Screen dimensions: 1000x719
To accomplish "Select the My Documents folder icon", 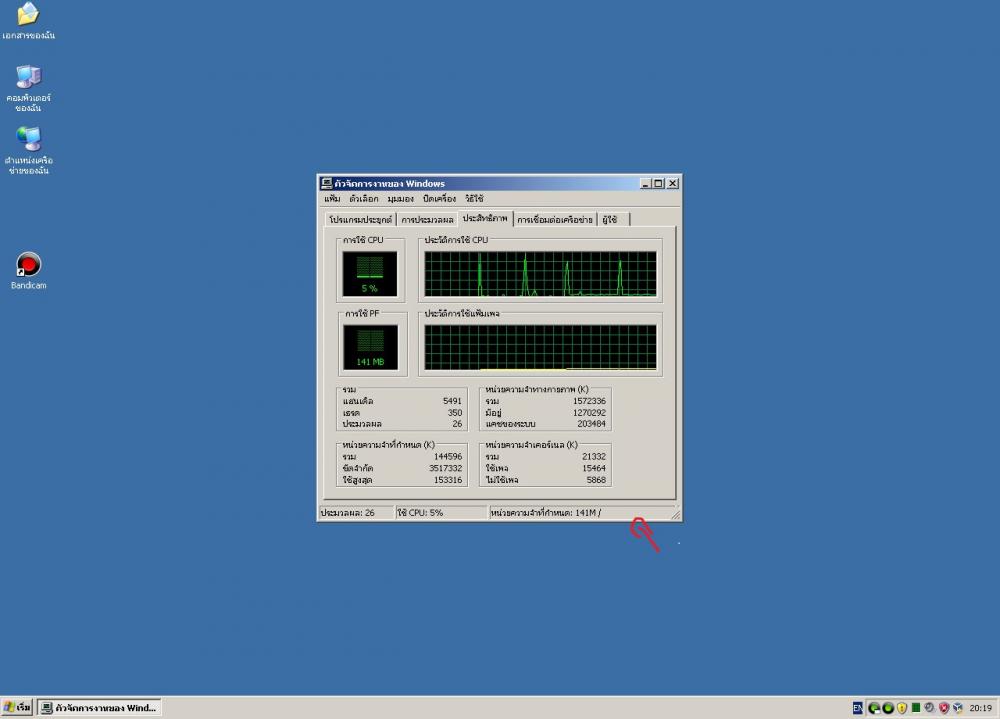I will pyautogui.click(x=28, y=15).
